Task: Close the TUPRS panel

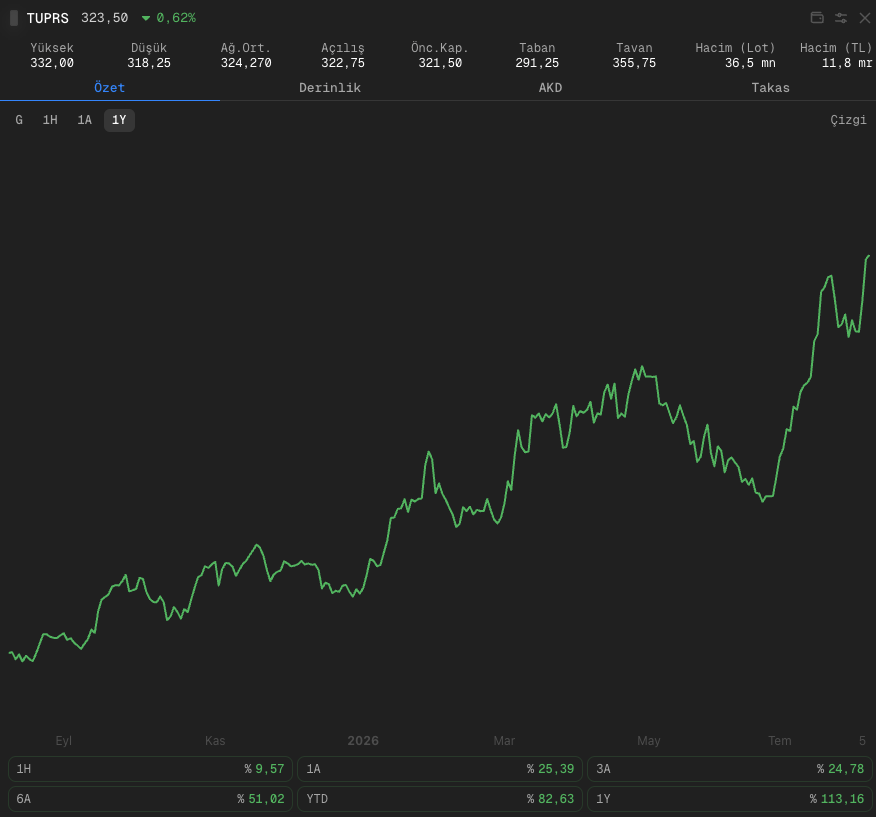Action: tap(864, 18)
